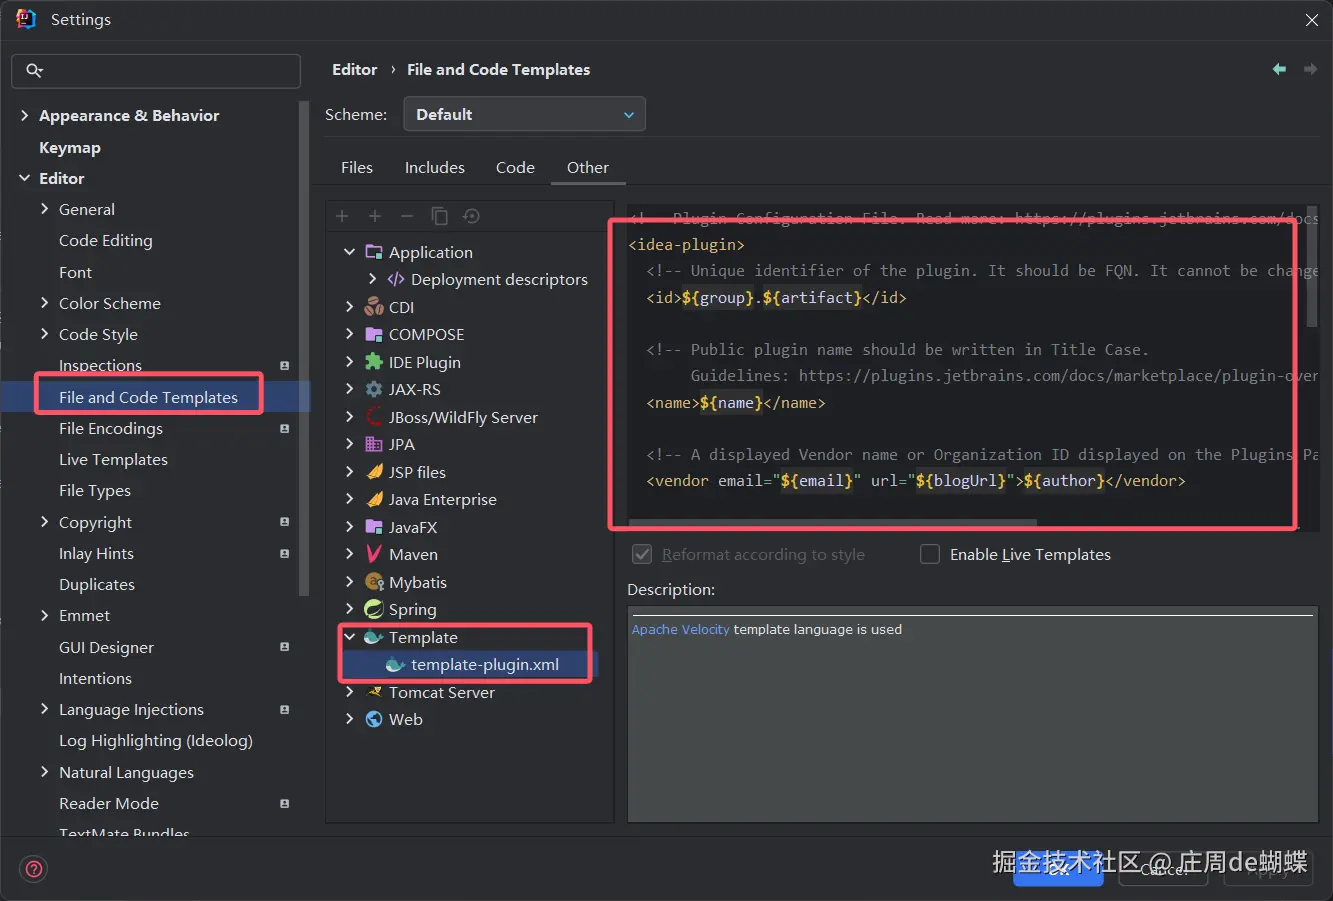The width and height of the screenshot is (1333, 901).
Task: Click the search magnifier icon
Action: (34, 70)
